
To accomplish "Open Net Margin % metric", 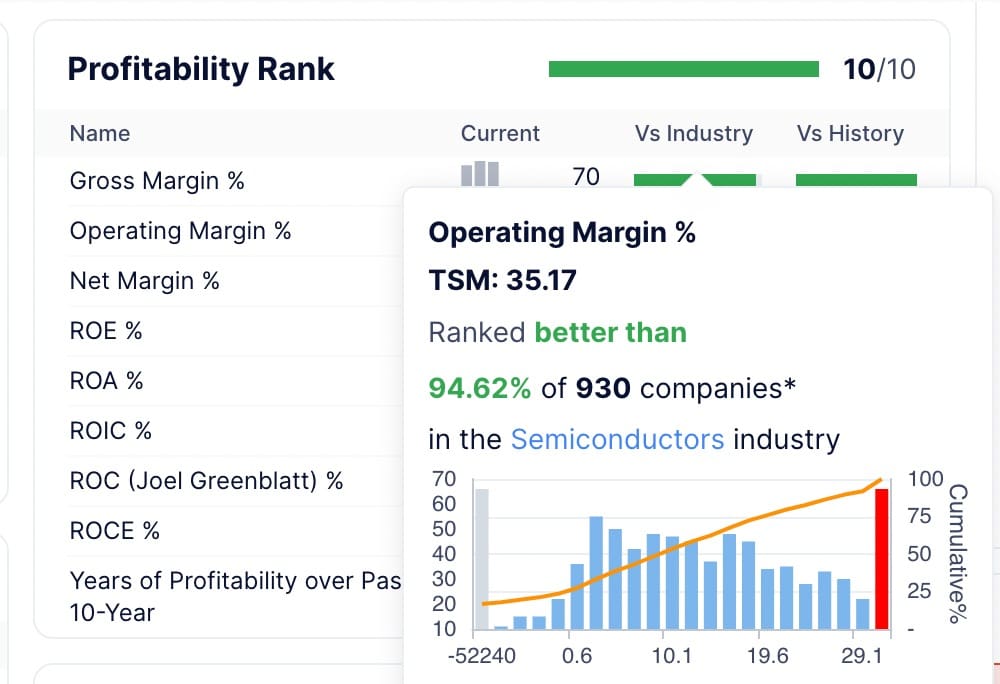I will tap(144, 280).
